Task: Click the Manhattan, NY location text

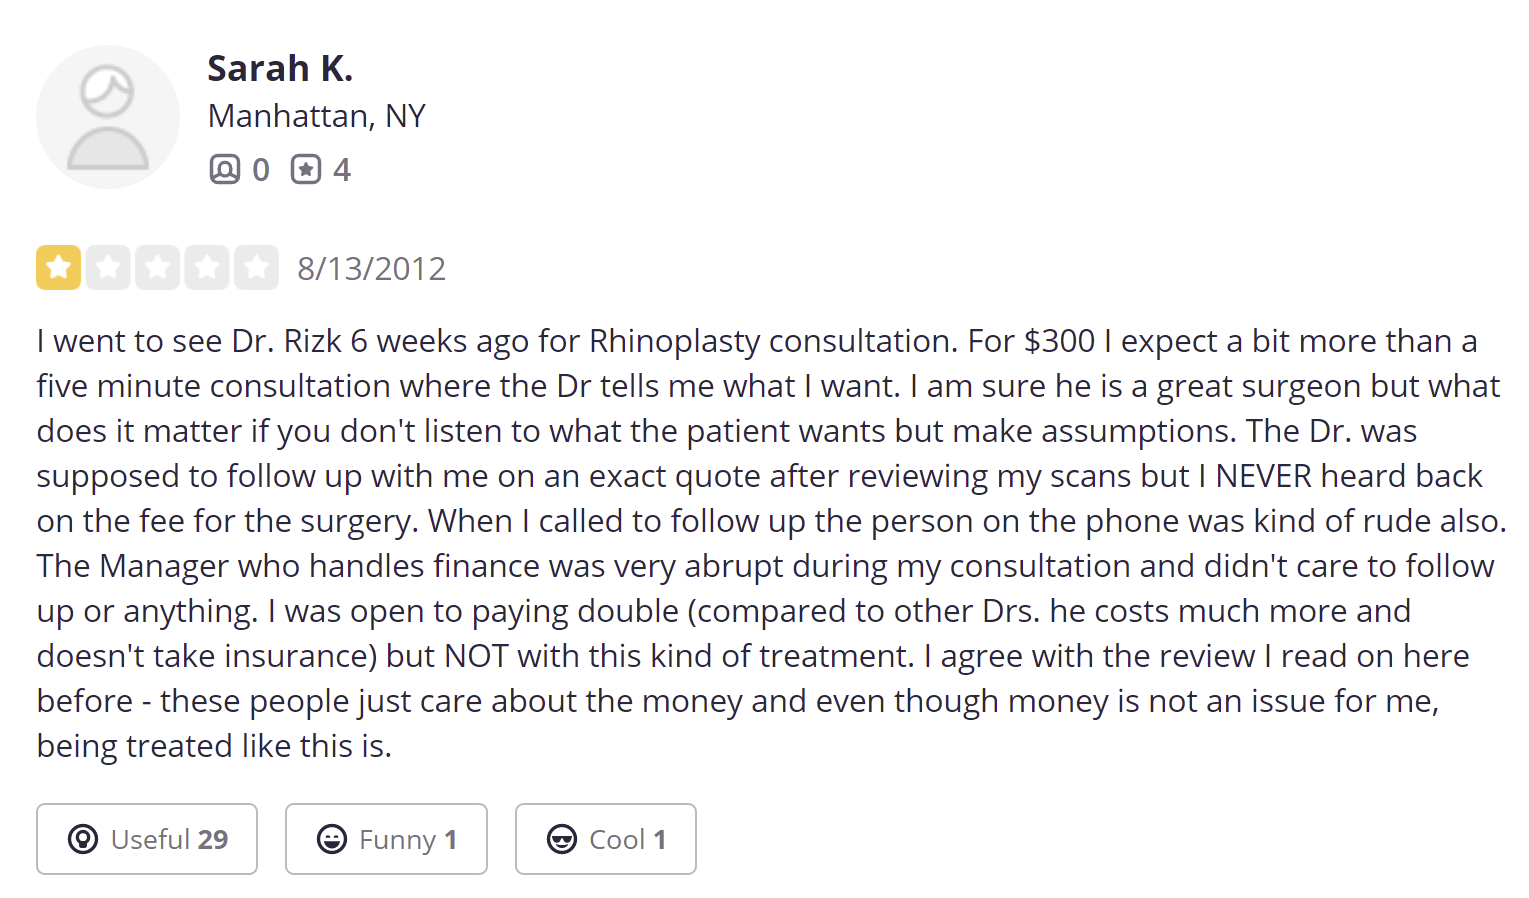Action: [316, 116]
